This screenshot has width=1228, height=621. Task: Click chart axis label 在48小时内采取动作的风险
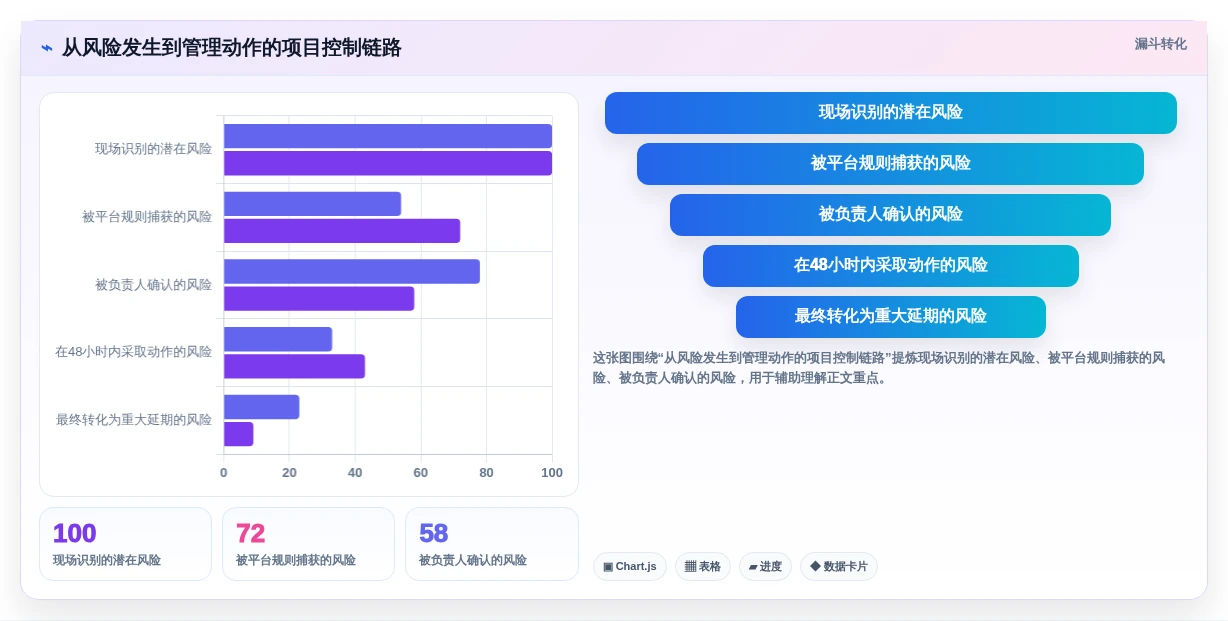[133, 352]
